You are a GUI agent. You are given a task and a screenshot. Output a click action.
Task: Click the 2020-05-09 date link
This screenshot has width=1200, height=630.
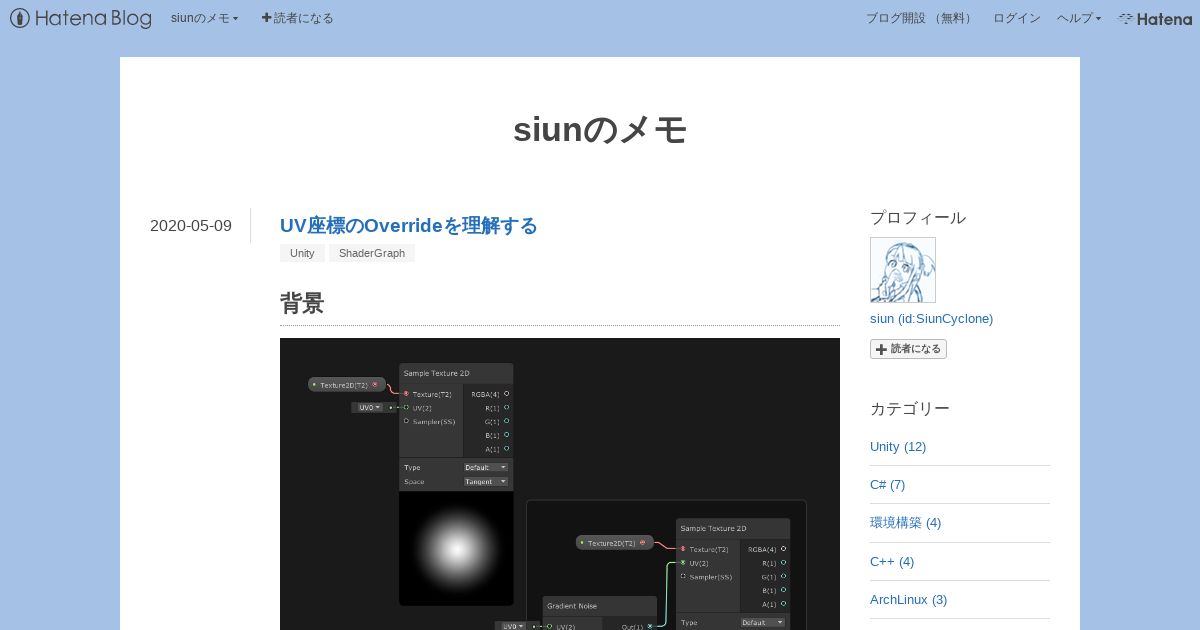[191, 226]
